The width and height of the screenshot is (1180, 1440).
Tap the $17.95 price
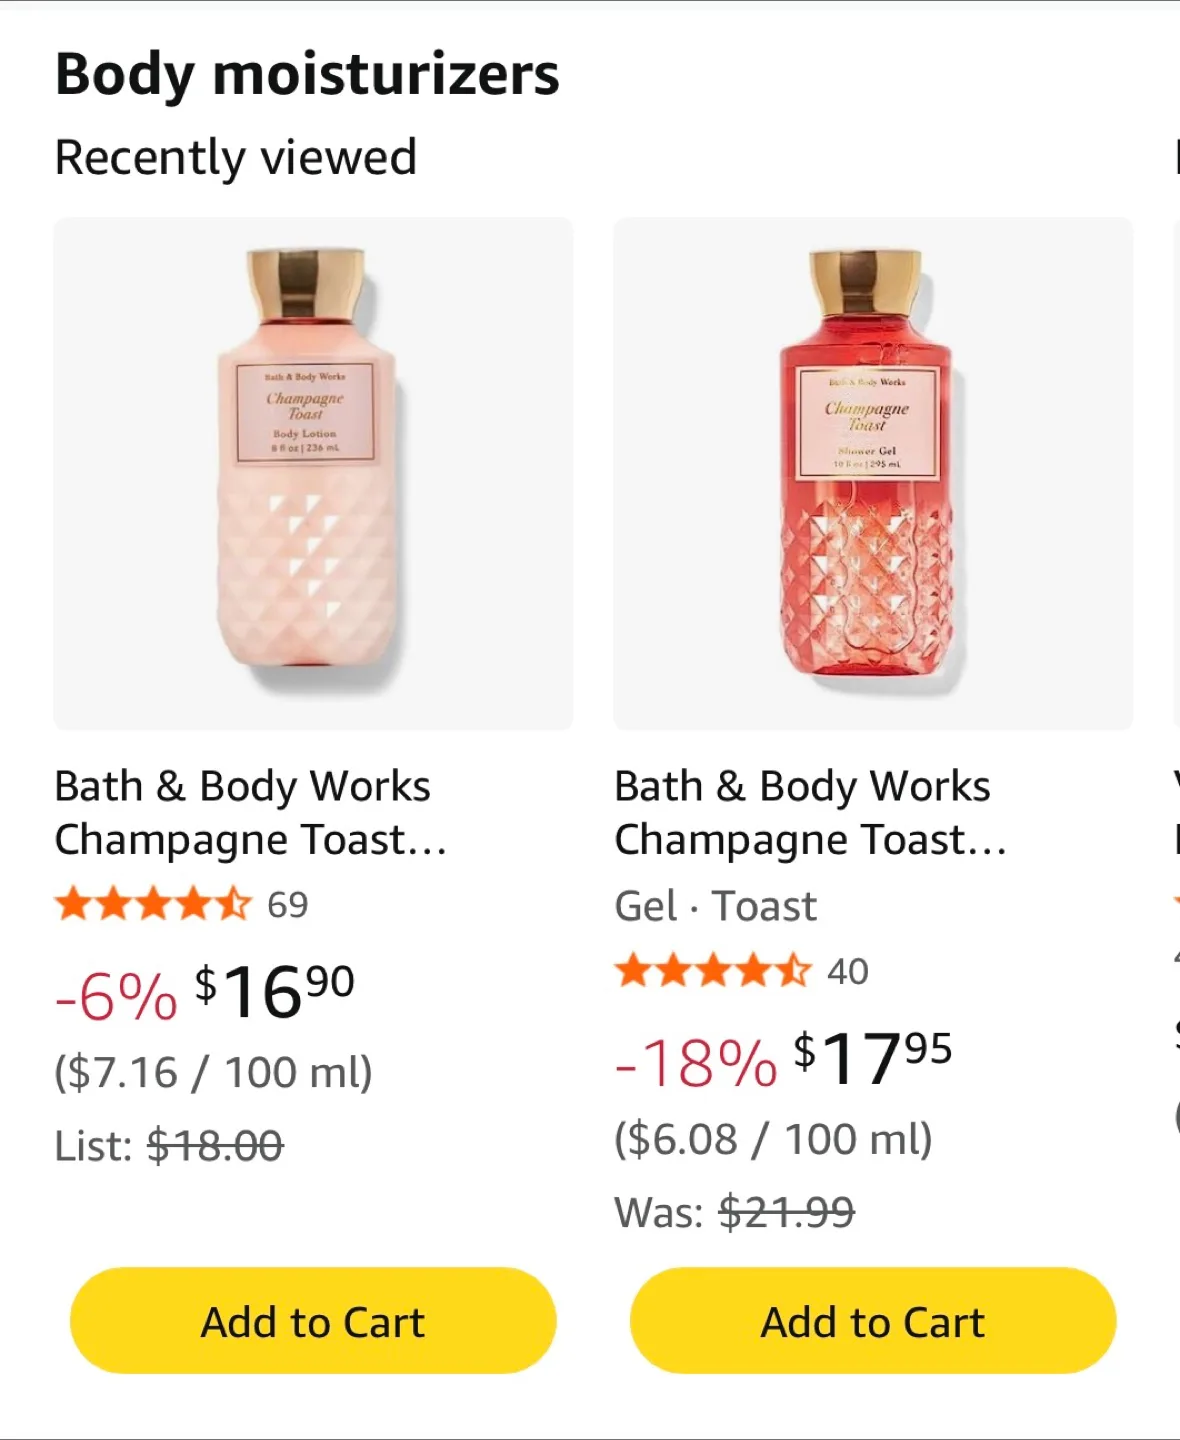pos(872,1059)
